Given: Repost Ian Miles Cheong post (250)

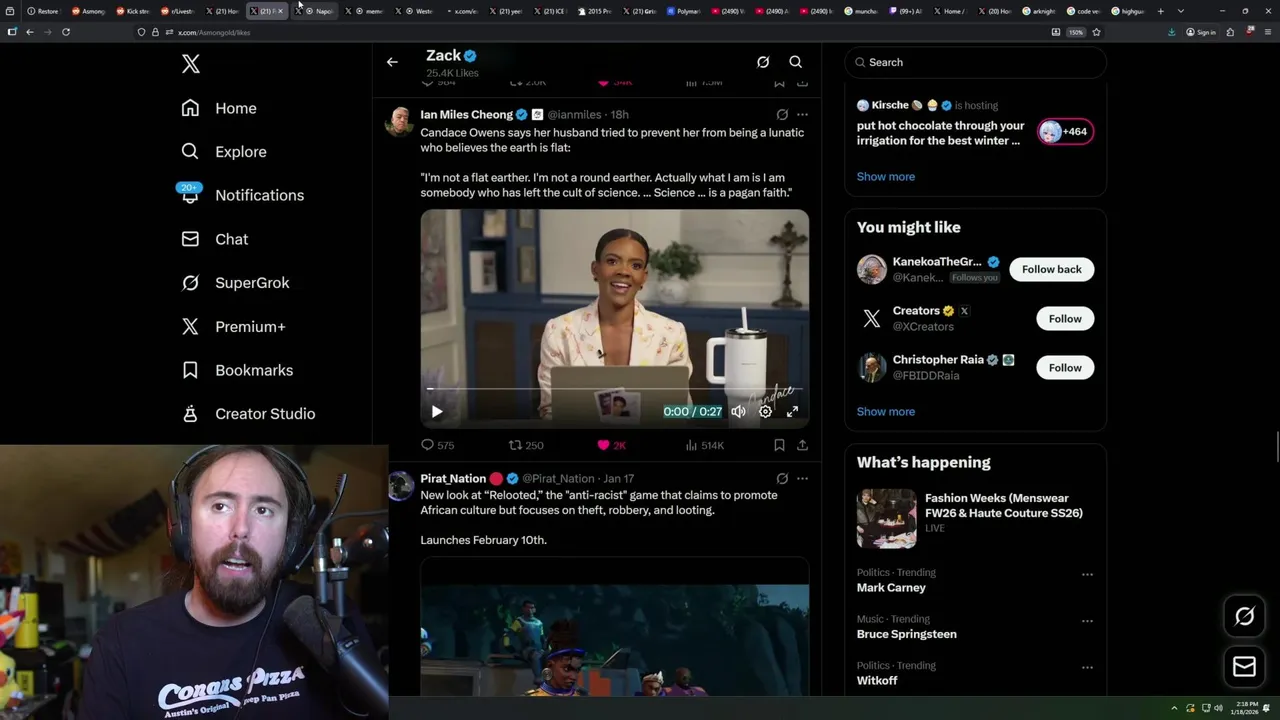Looking at the screenshot, I should coord(526,445).
